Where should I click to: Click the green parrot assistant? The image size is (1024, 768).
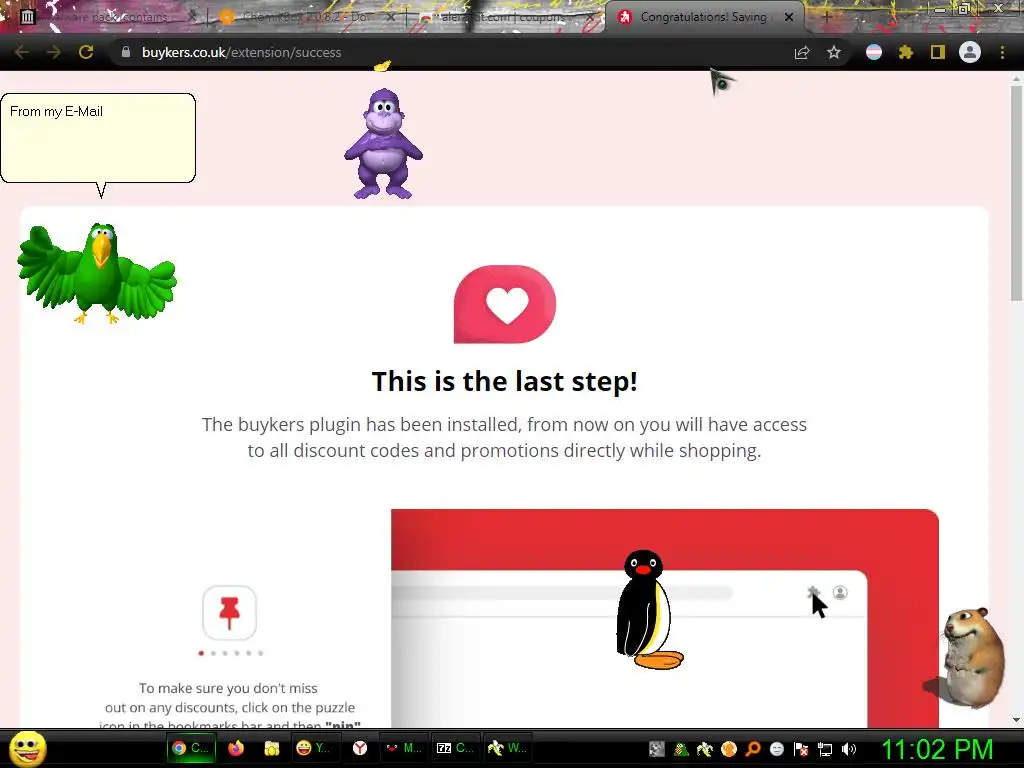point(97,273)
